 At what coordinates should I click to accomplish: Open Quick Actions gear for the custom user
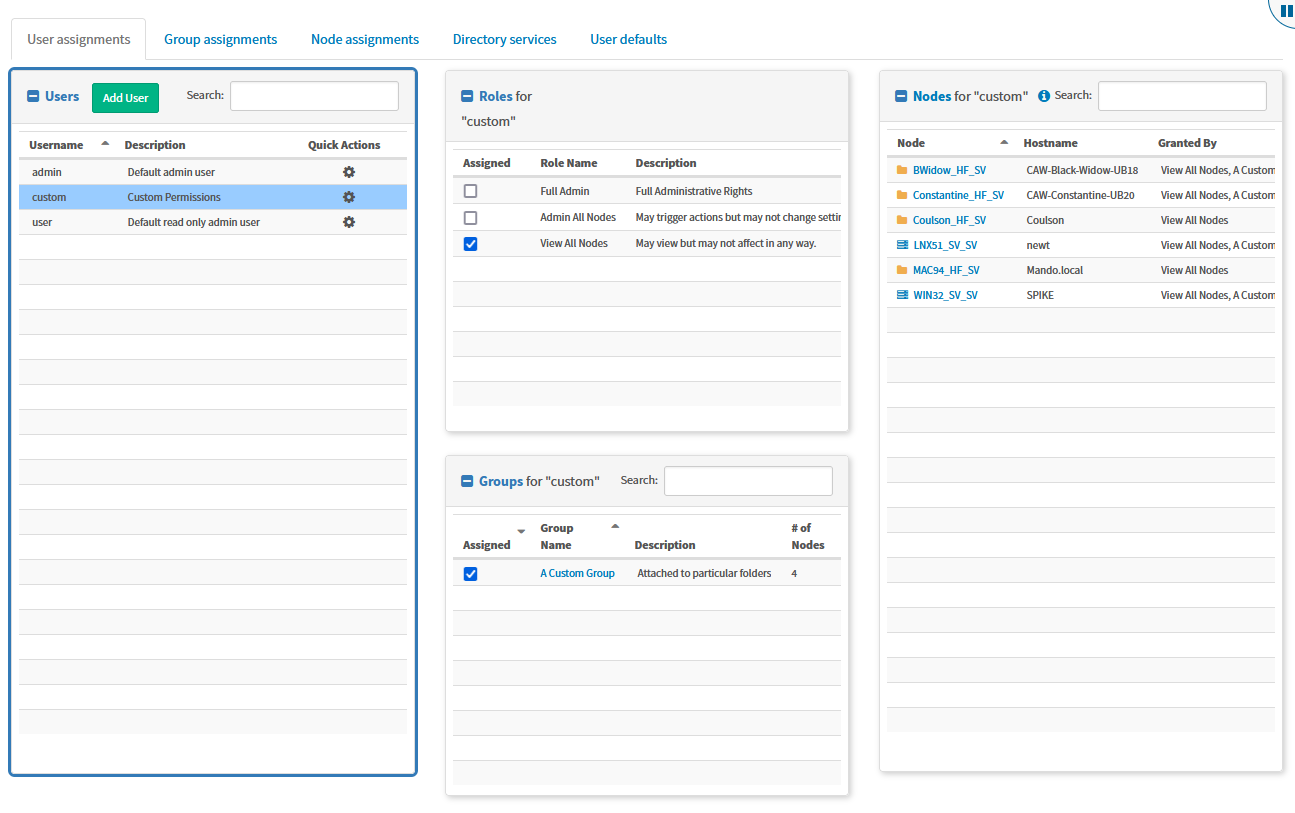point(348,196)
